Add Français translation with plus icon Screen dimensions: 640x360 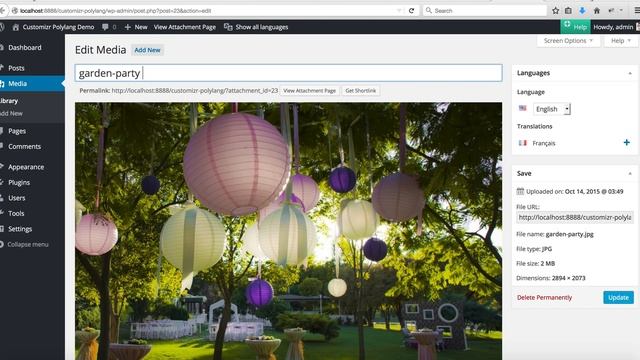627,142
